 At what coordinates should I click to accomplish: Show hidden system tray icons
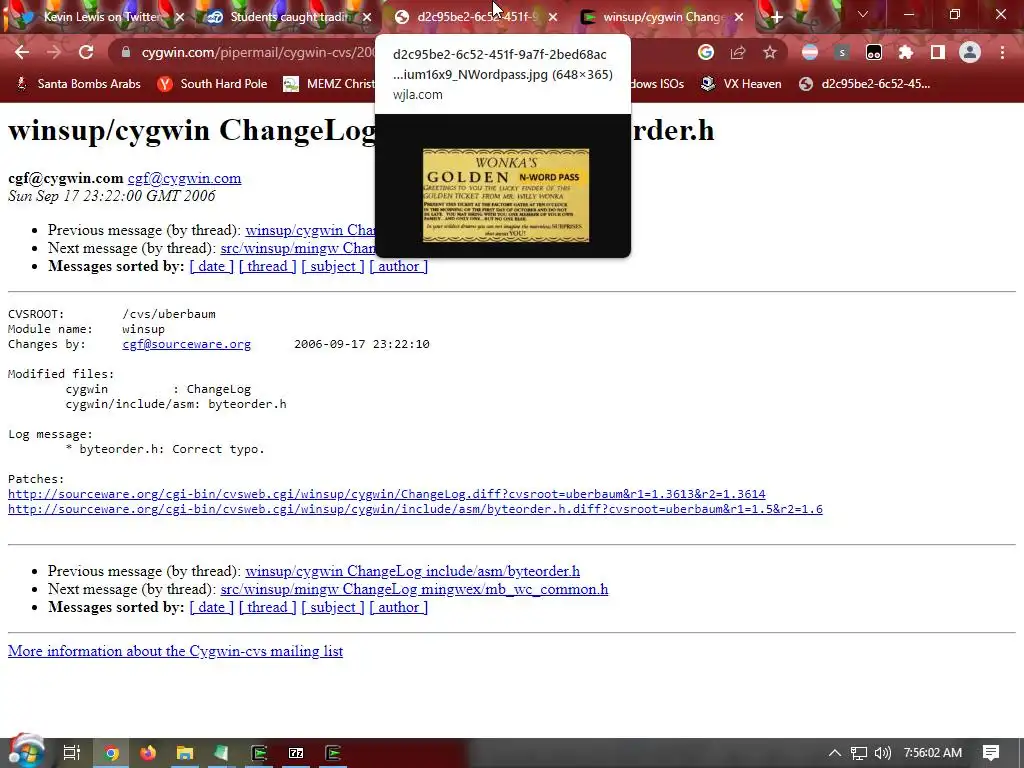click(x=835, y=753)
